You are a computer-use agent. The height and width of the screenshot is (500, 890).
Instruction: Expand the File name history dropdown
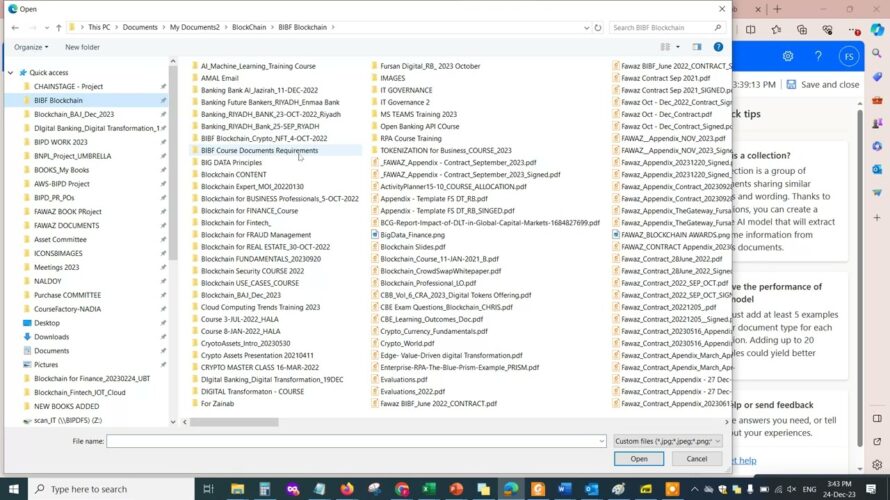coord(601,441)
